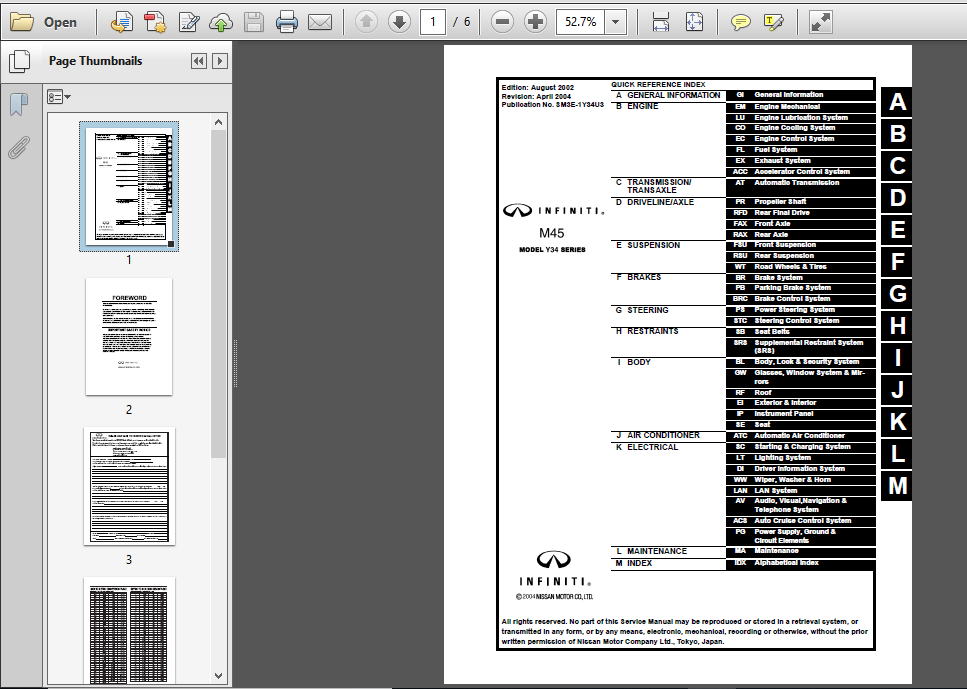Select page 3 thumbnail
Image resolution: width=967 pixels, height=689 pixels.
click(129, 486)
